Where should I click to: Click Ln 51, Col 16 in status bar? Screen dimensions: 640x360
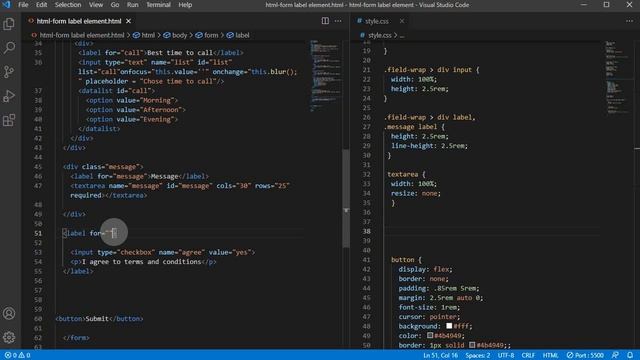tap(440, 355)
